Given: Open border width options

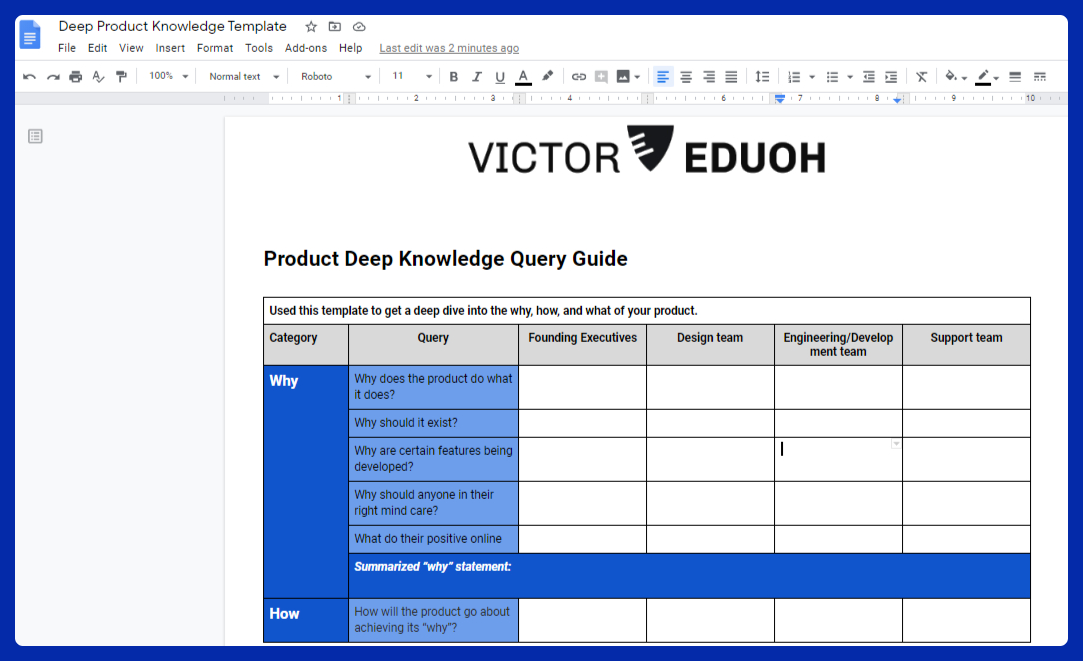Looking at the screenshot, I should point(1015,77).
